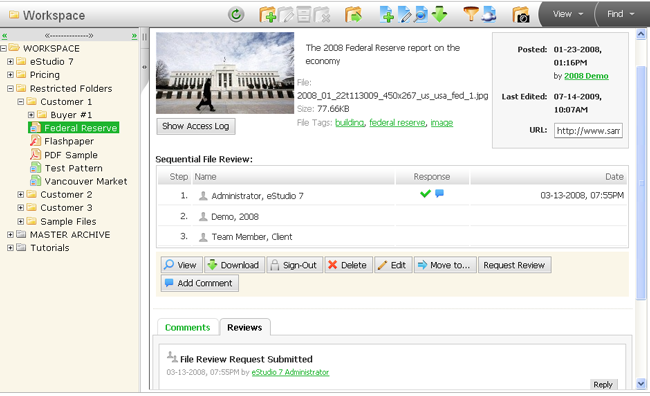Screen dimensions: 650x396
Task: Click the add new folder icon
Action: [268, 15]
